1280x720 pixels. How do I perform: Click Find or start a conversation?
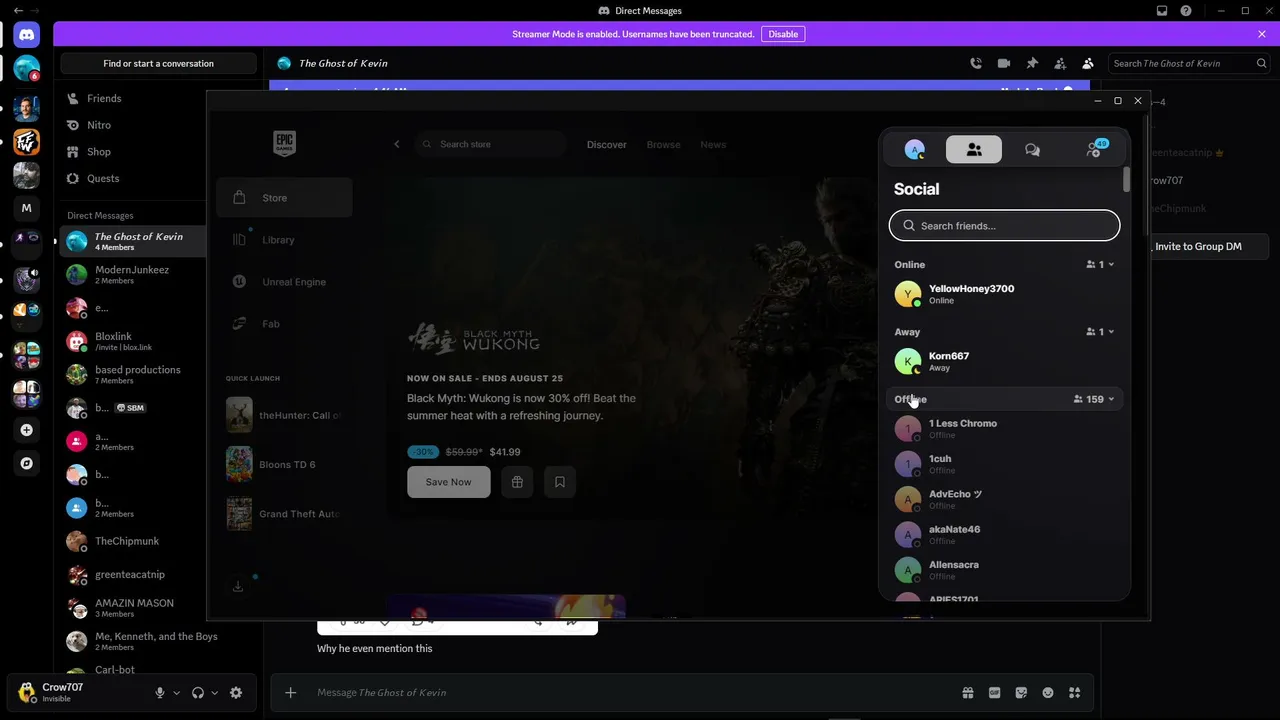pos(158,64)
